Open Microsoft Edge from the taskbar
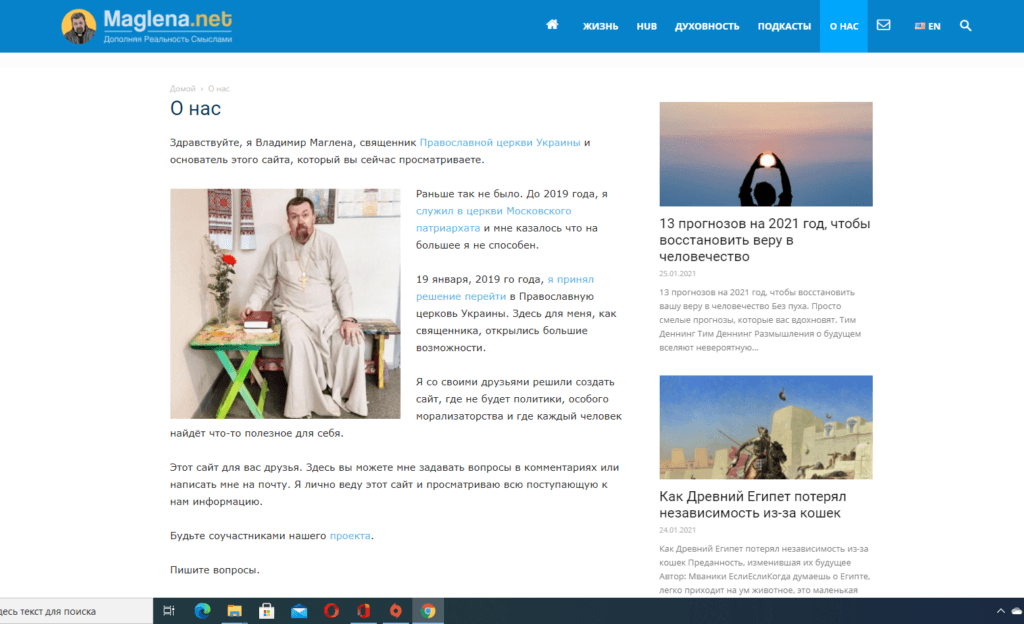Viewport: 1024px width, 624px height. coord(202,611)
